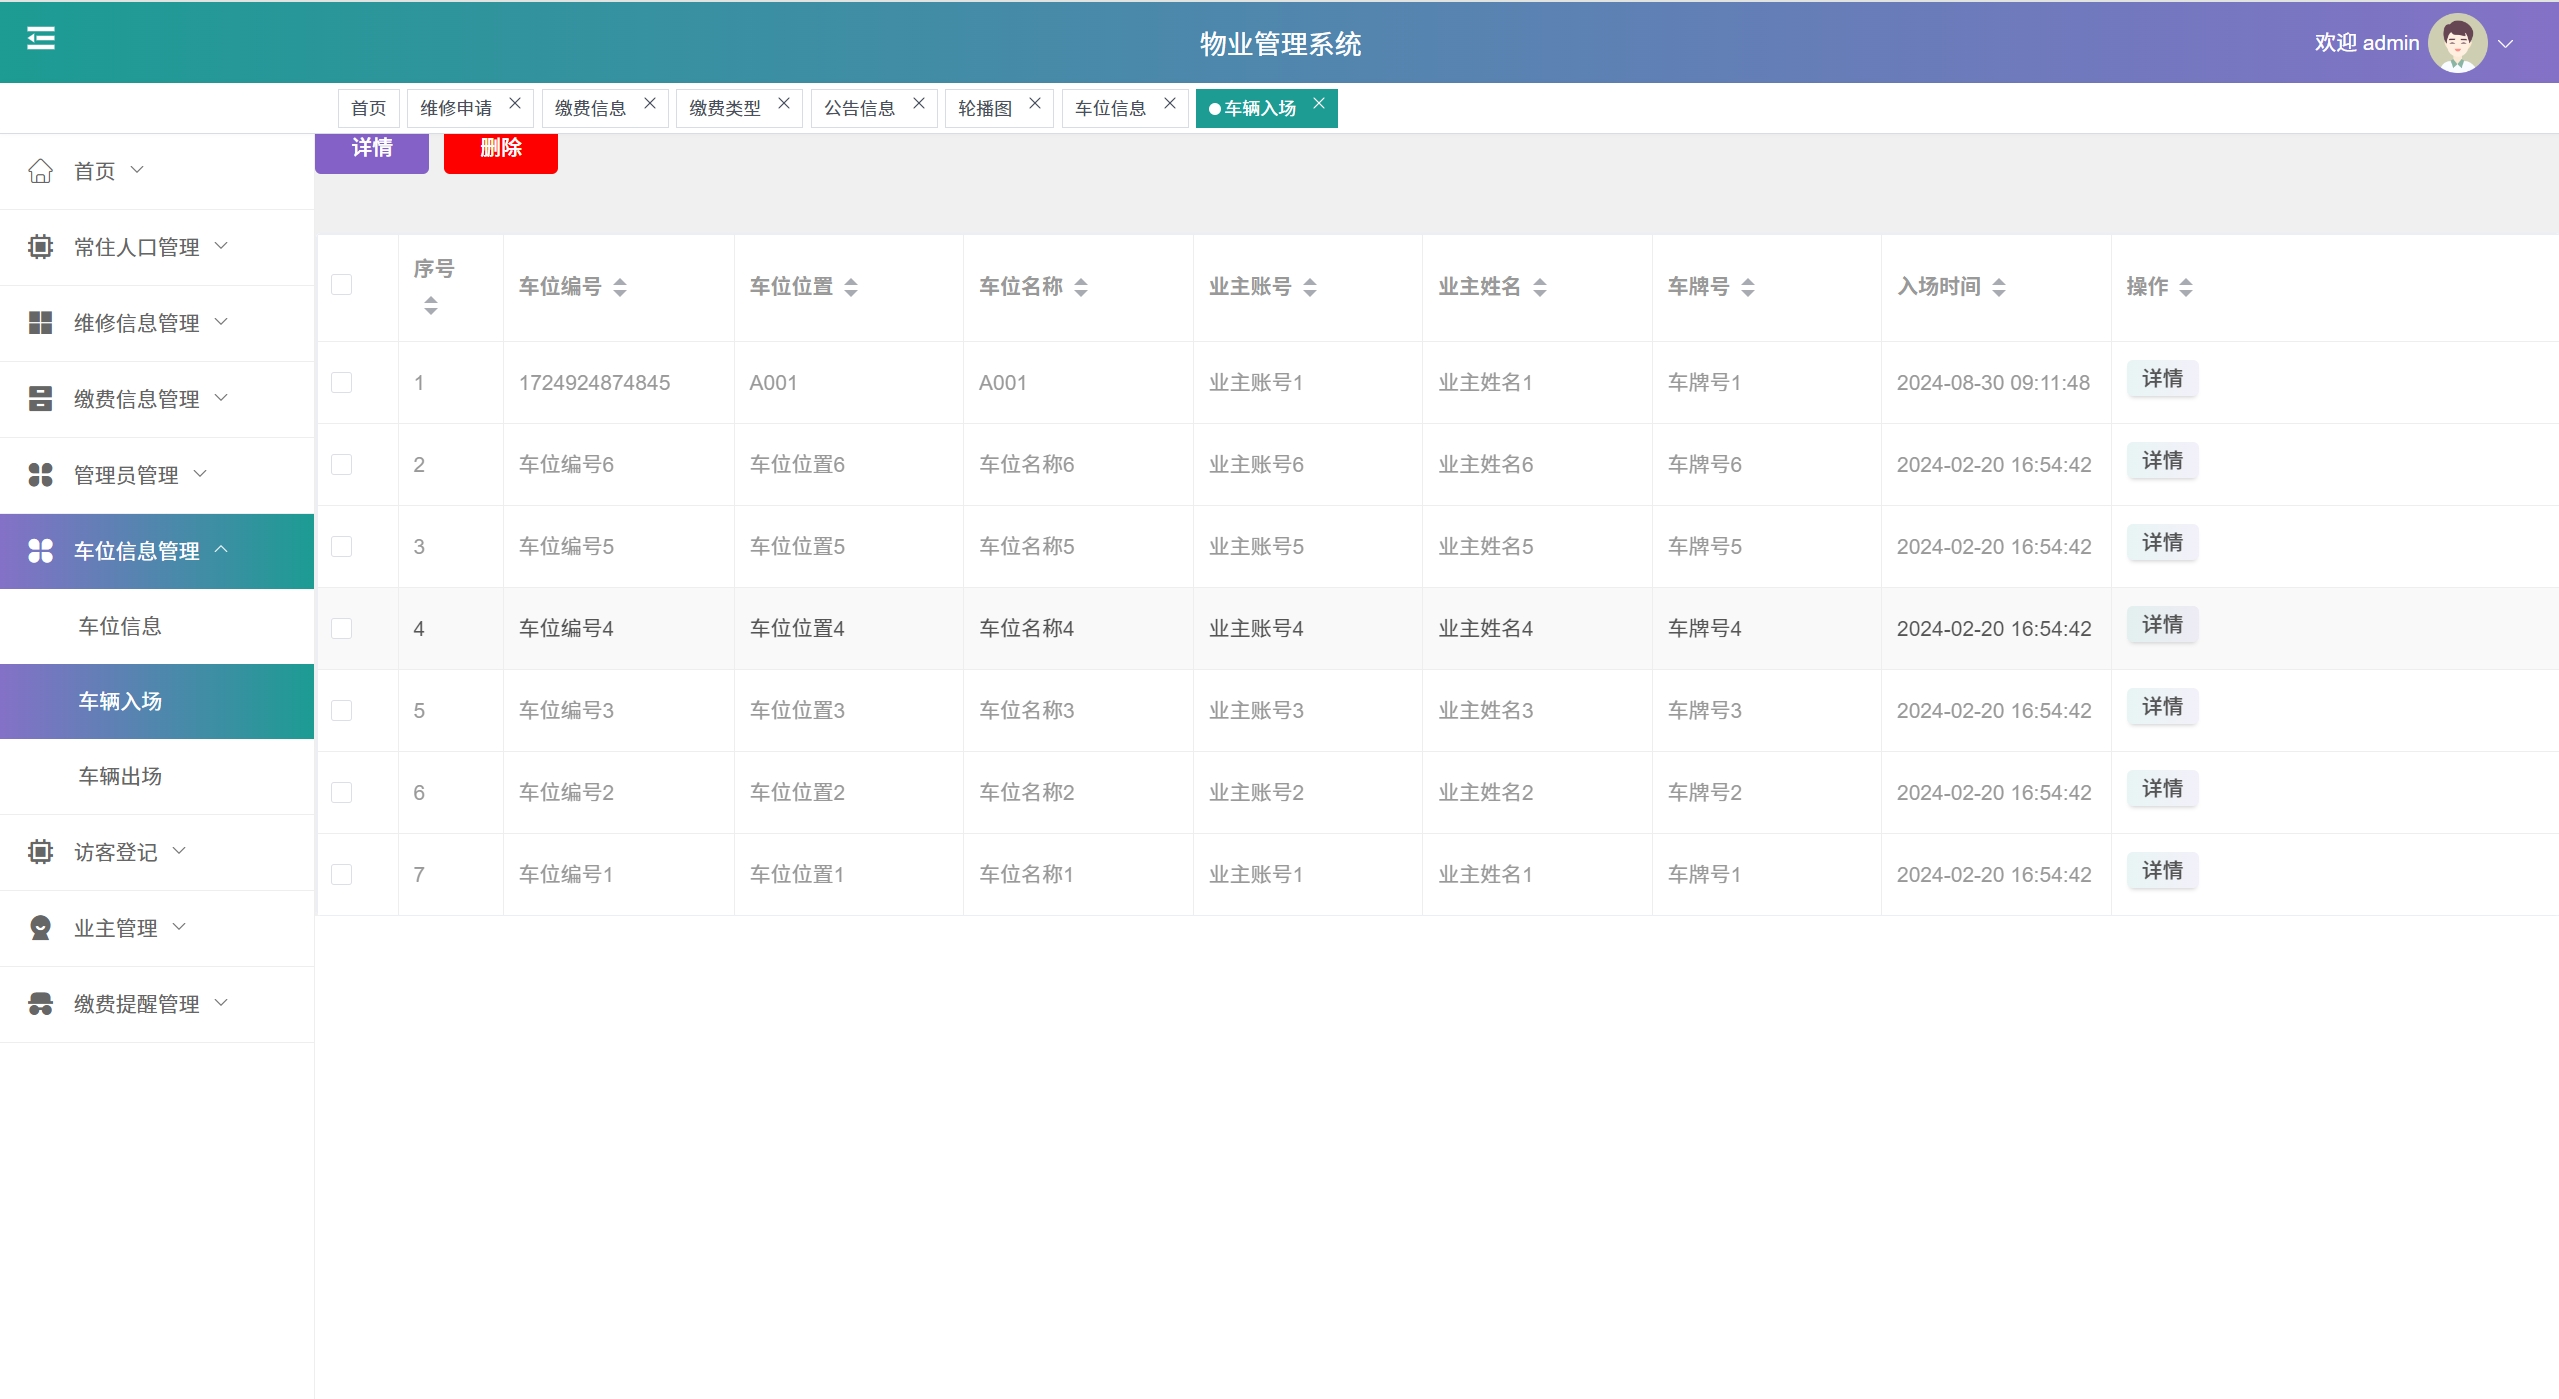This screenshot has height=1399, width=2559.
Task: Toggle the select-all header checkbox
Action: [341, 285]
